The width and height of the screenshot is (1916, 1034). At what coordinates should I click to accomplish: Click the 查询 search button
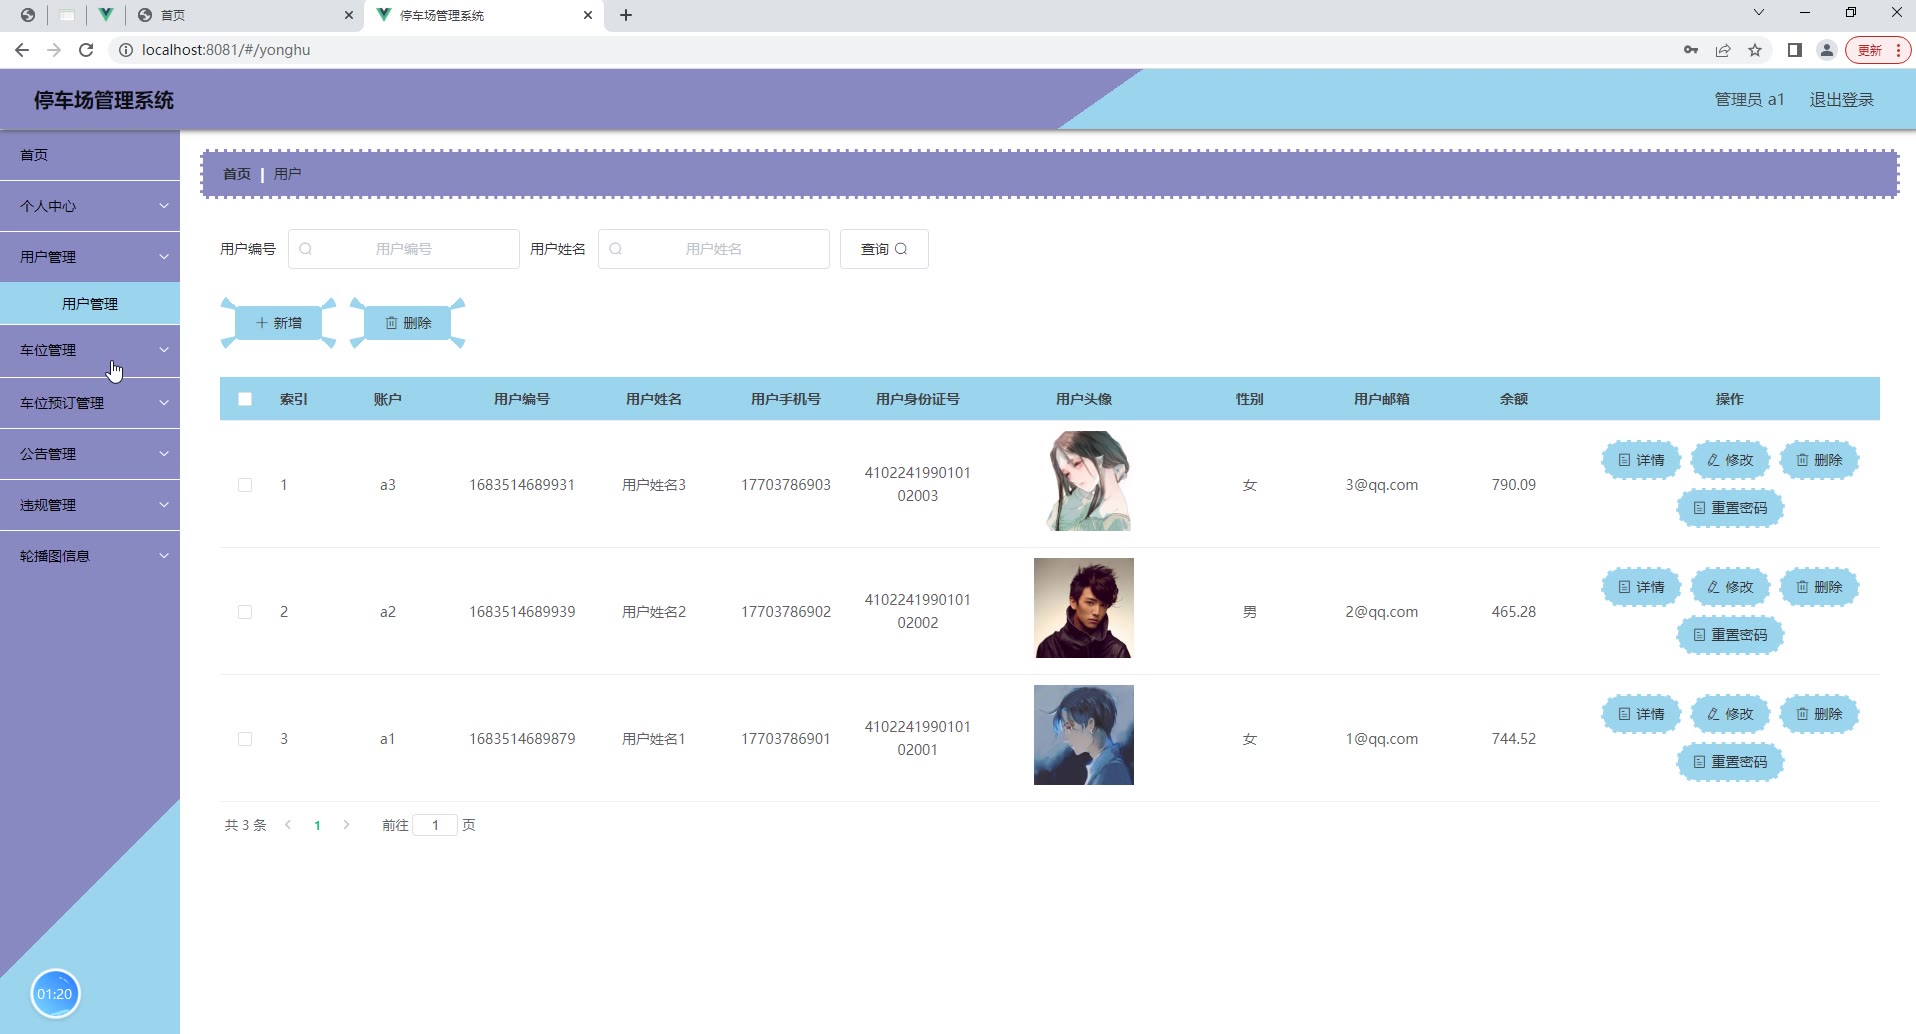click(x=884, y=249)
